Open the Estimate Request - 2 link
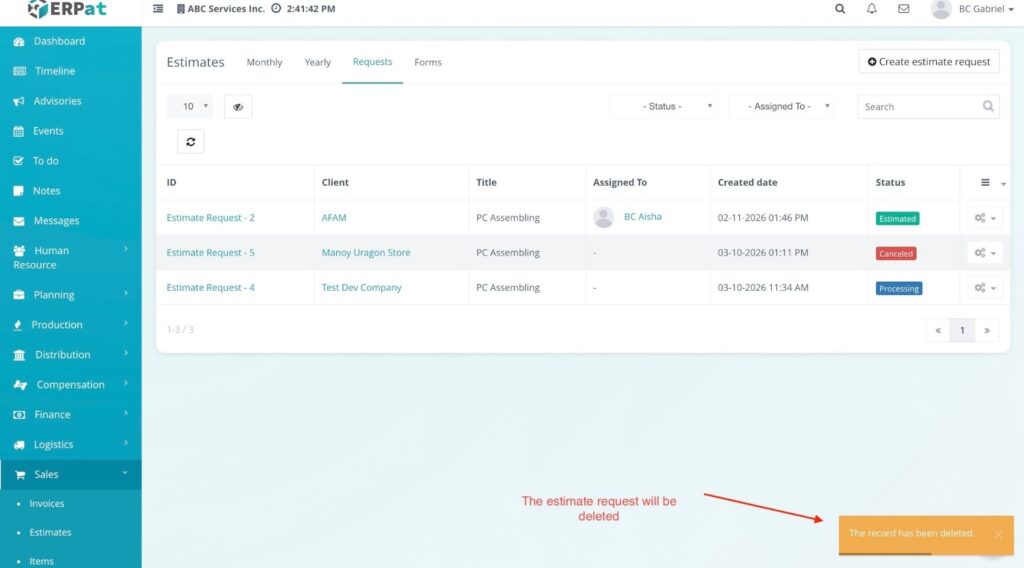The height and width of the screenshot is (568, 1024). click(x=210, y=218)
